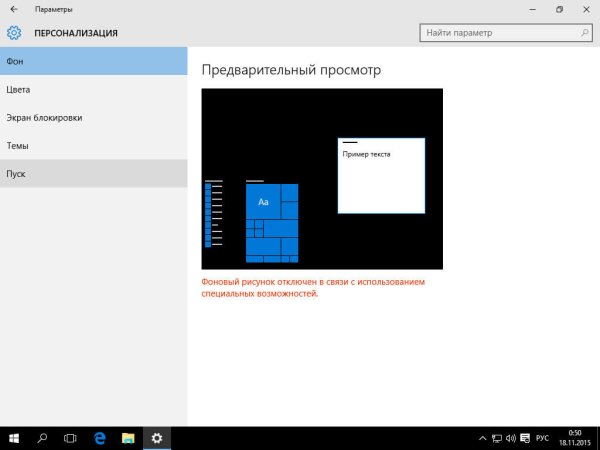Viewport: 600px width, 450px height.
Task: Open Task View from the taskbar
Action: 71,438
